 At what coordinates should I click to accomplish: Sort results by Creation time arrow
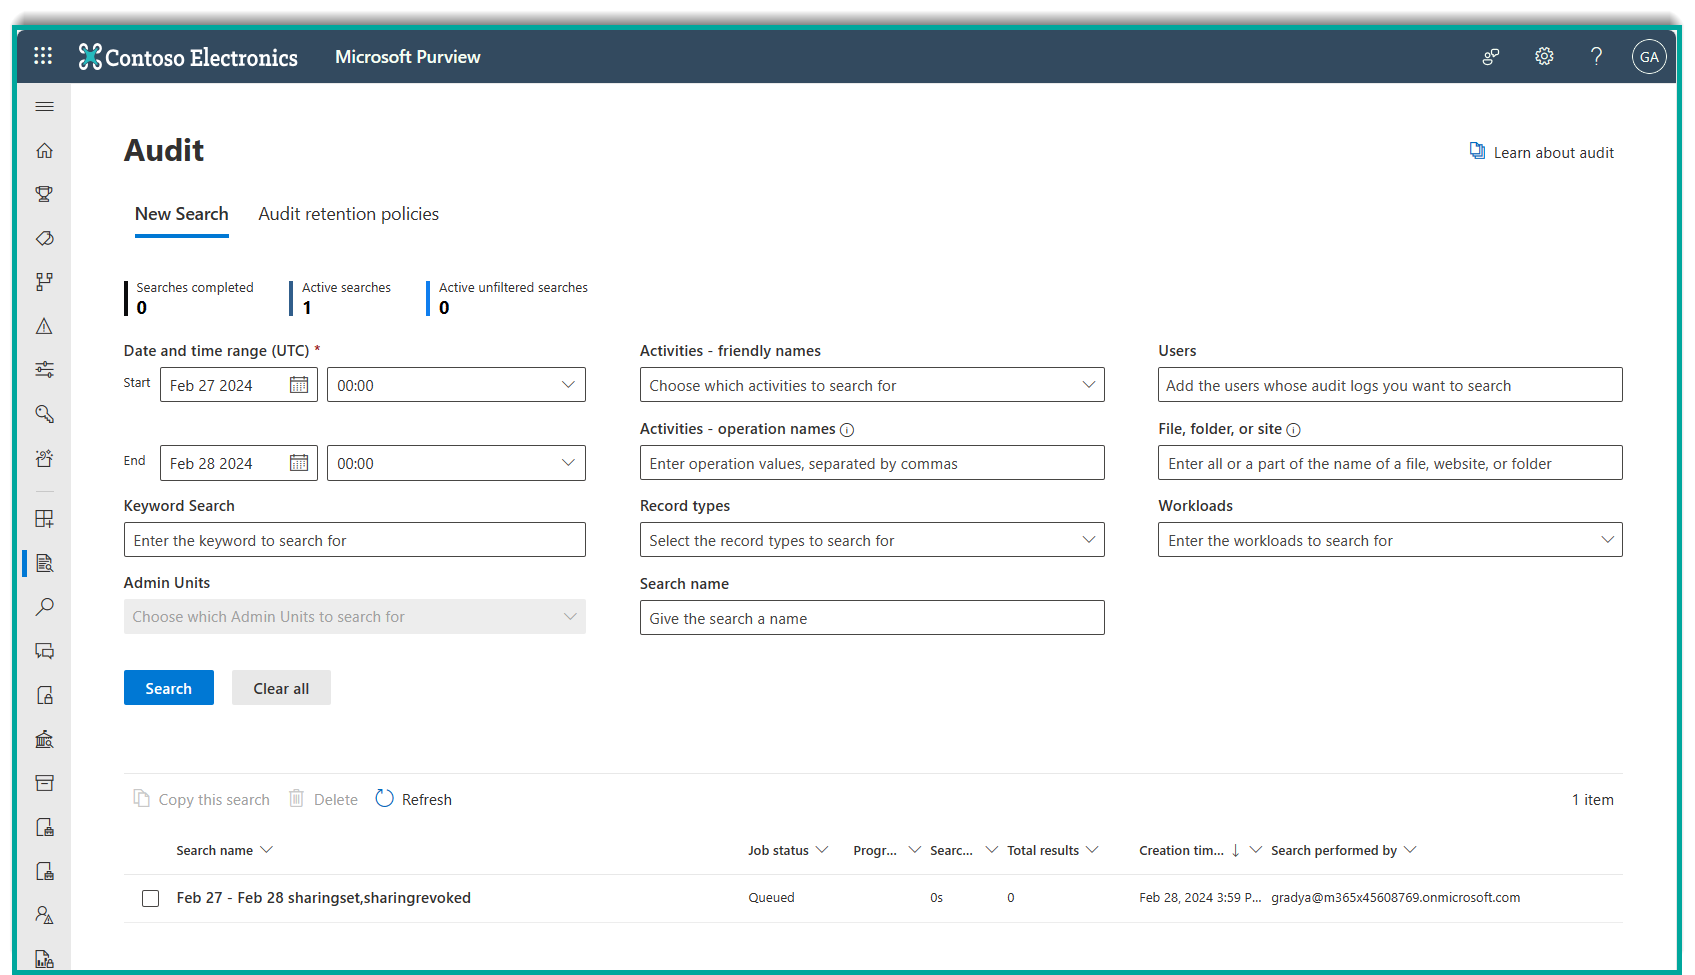[x=1236, y=849]
